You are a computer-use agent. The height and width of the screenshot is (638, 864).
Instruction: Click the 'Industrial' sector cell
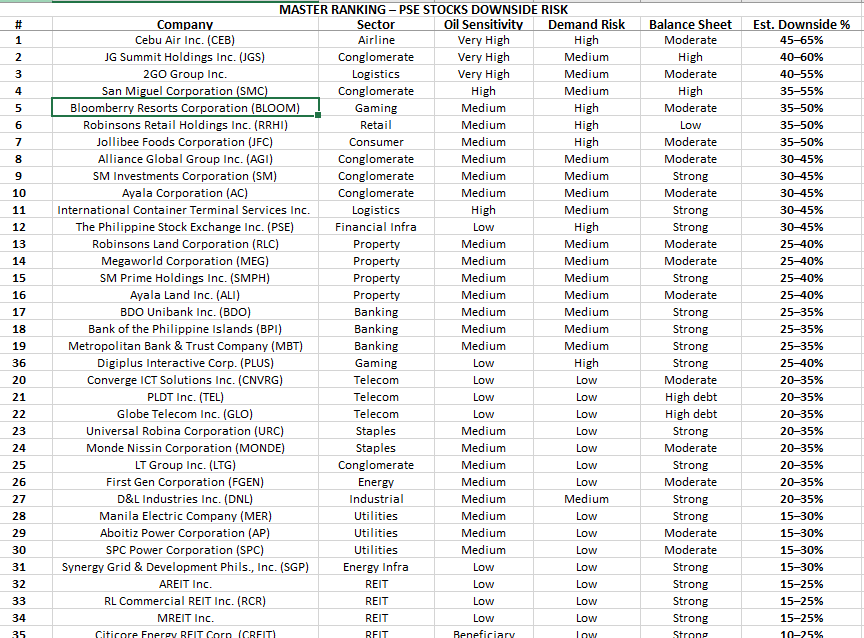click(376, 499)
